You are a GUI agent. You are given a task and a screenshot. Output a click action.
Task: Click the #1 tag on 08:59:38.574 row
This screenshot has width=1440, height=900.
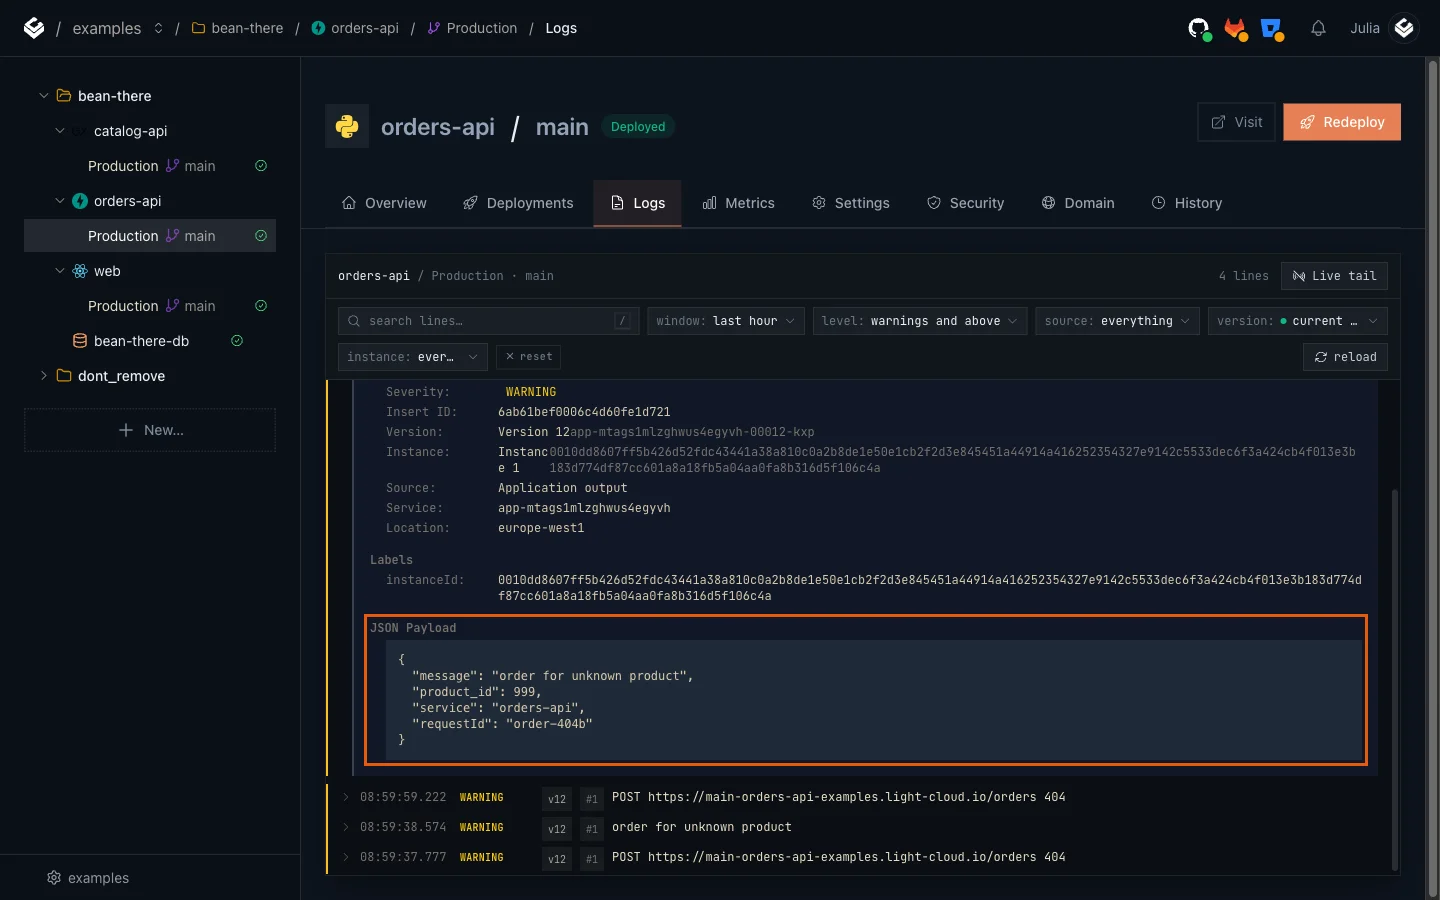coord(592,829)
